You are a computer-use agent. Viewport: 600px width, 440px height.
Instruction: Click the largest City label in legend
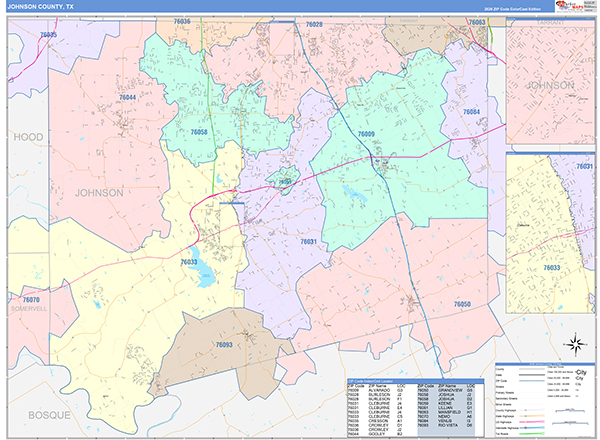(x=581, y=372)
